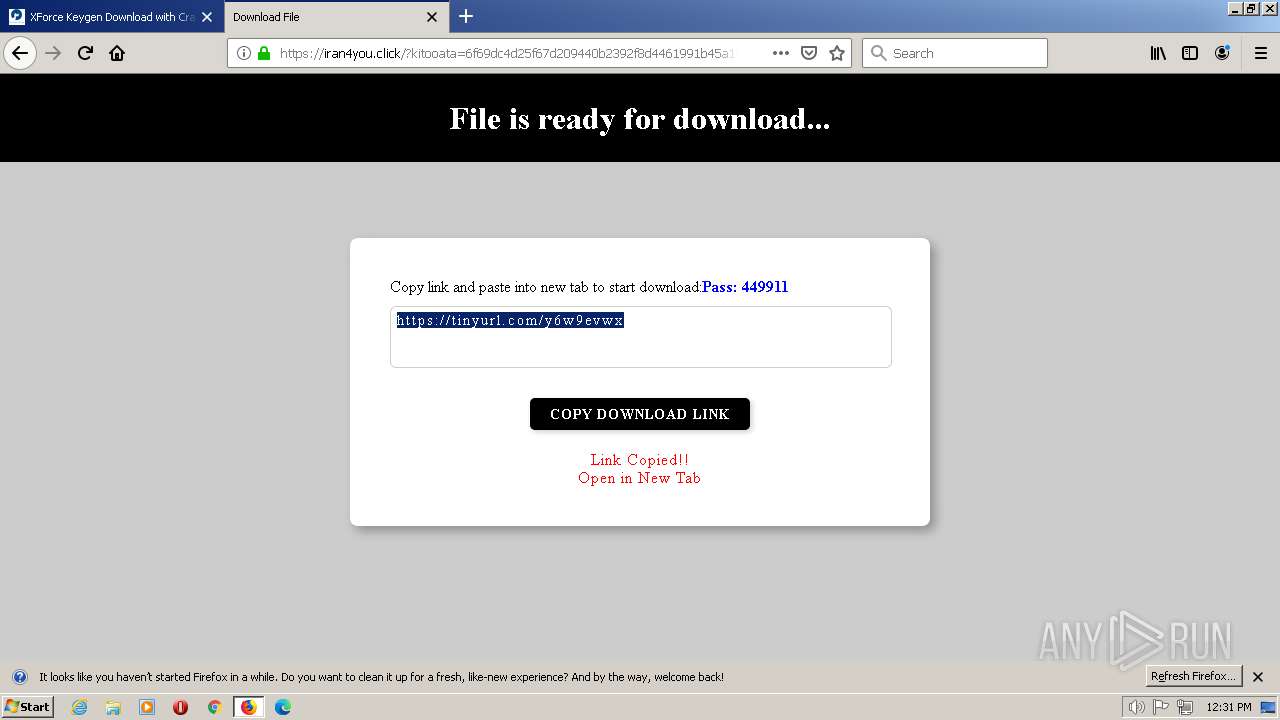Launch Edge from taskbar
This screenshot has height=720, width=1280.
pyautogui.click(x=283, y=707)
